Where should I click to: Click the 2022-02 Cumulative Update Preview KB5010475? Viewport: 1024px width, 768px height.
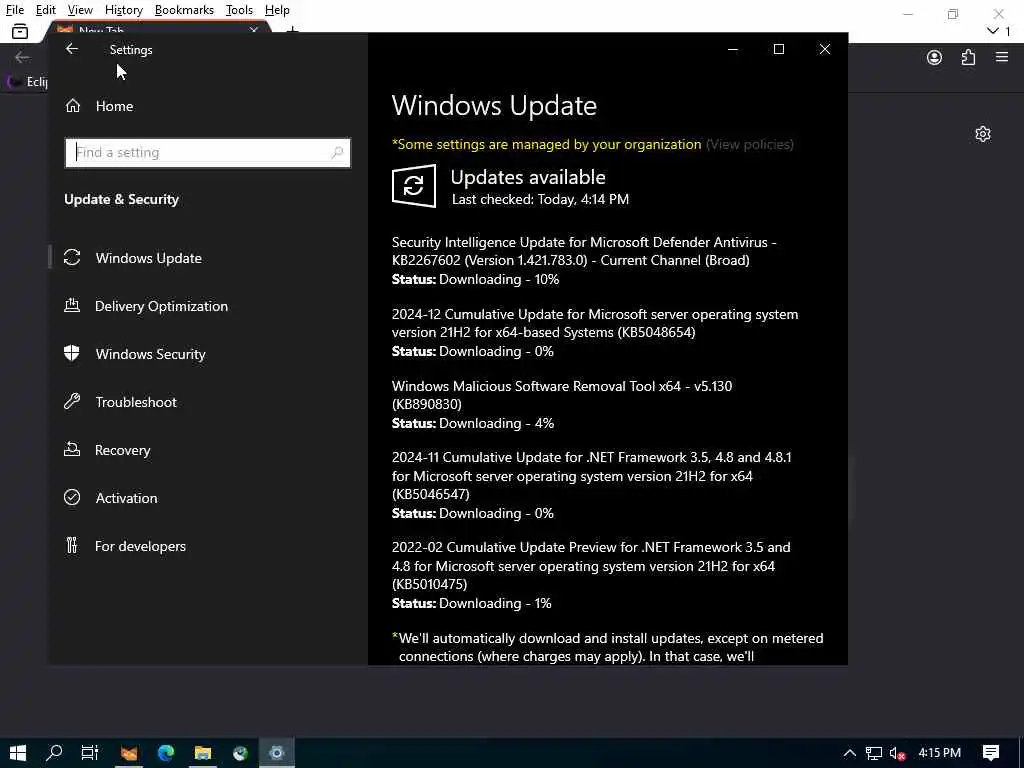click(x=591, y=566)
